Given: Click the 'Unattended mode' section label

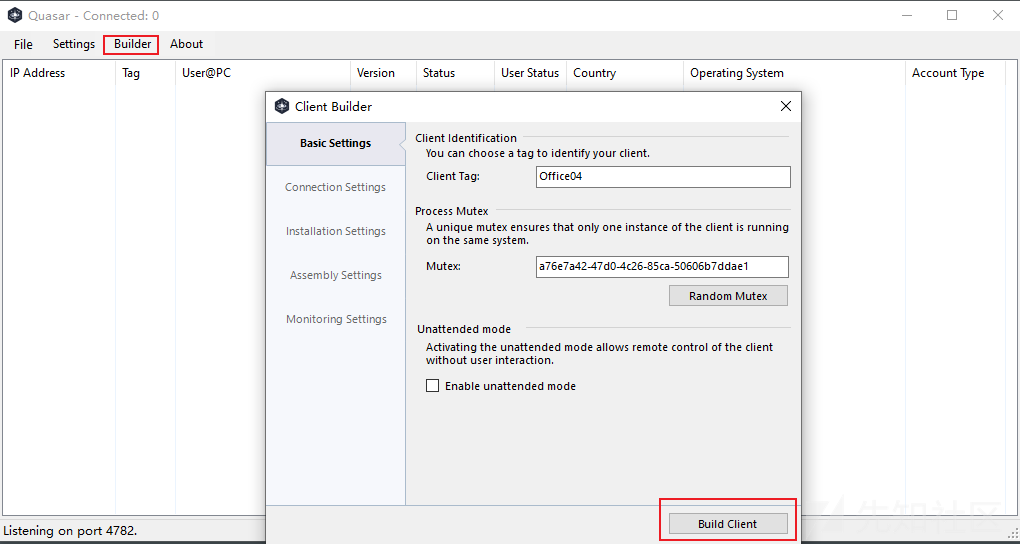Looking at the screenshot, I should (x=464, y=329).
